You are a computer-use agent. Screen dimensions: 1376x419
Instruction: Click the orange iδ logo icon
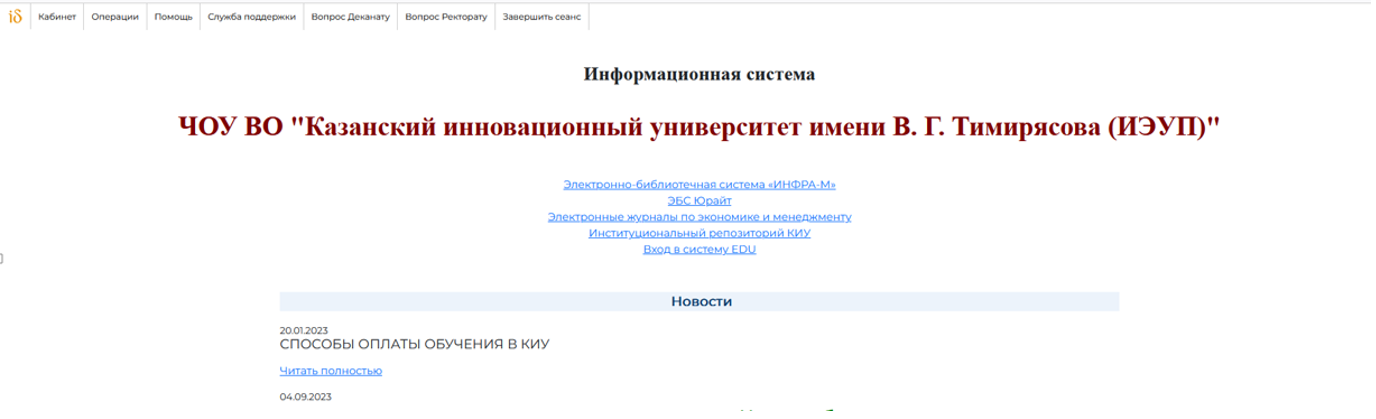(15, 17)
